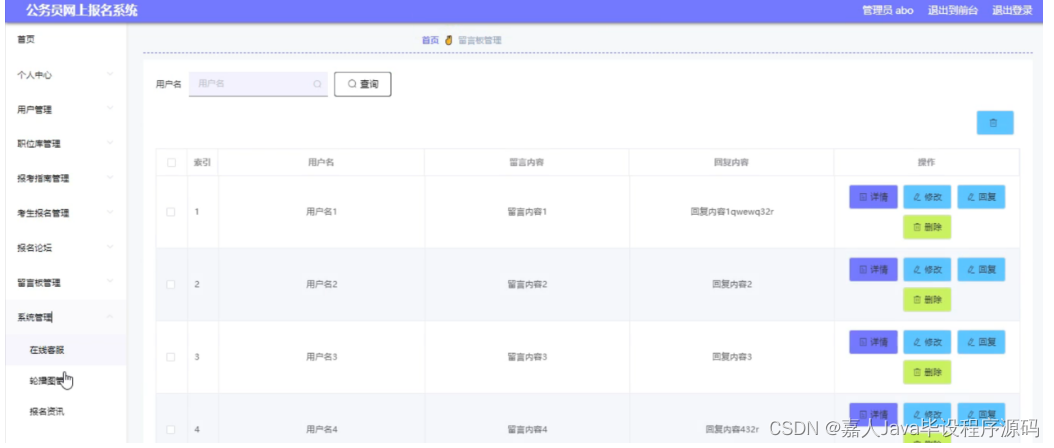Click the 查询 search button
The width and height of the screenshot is (1054, 448).
pos(363,84)
